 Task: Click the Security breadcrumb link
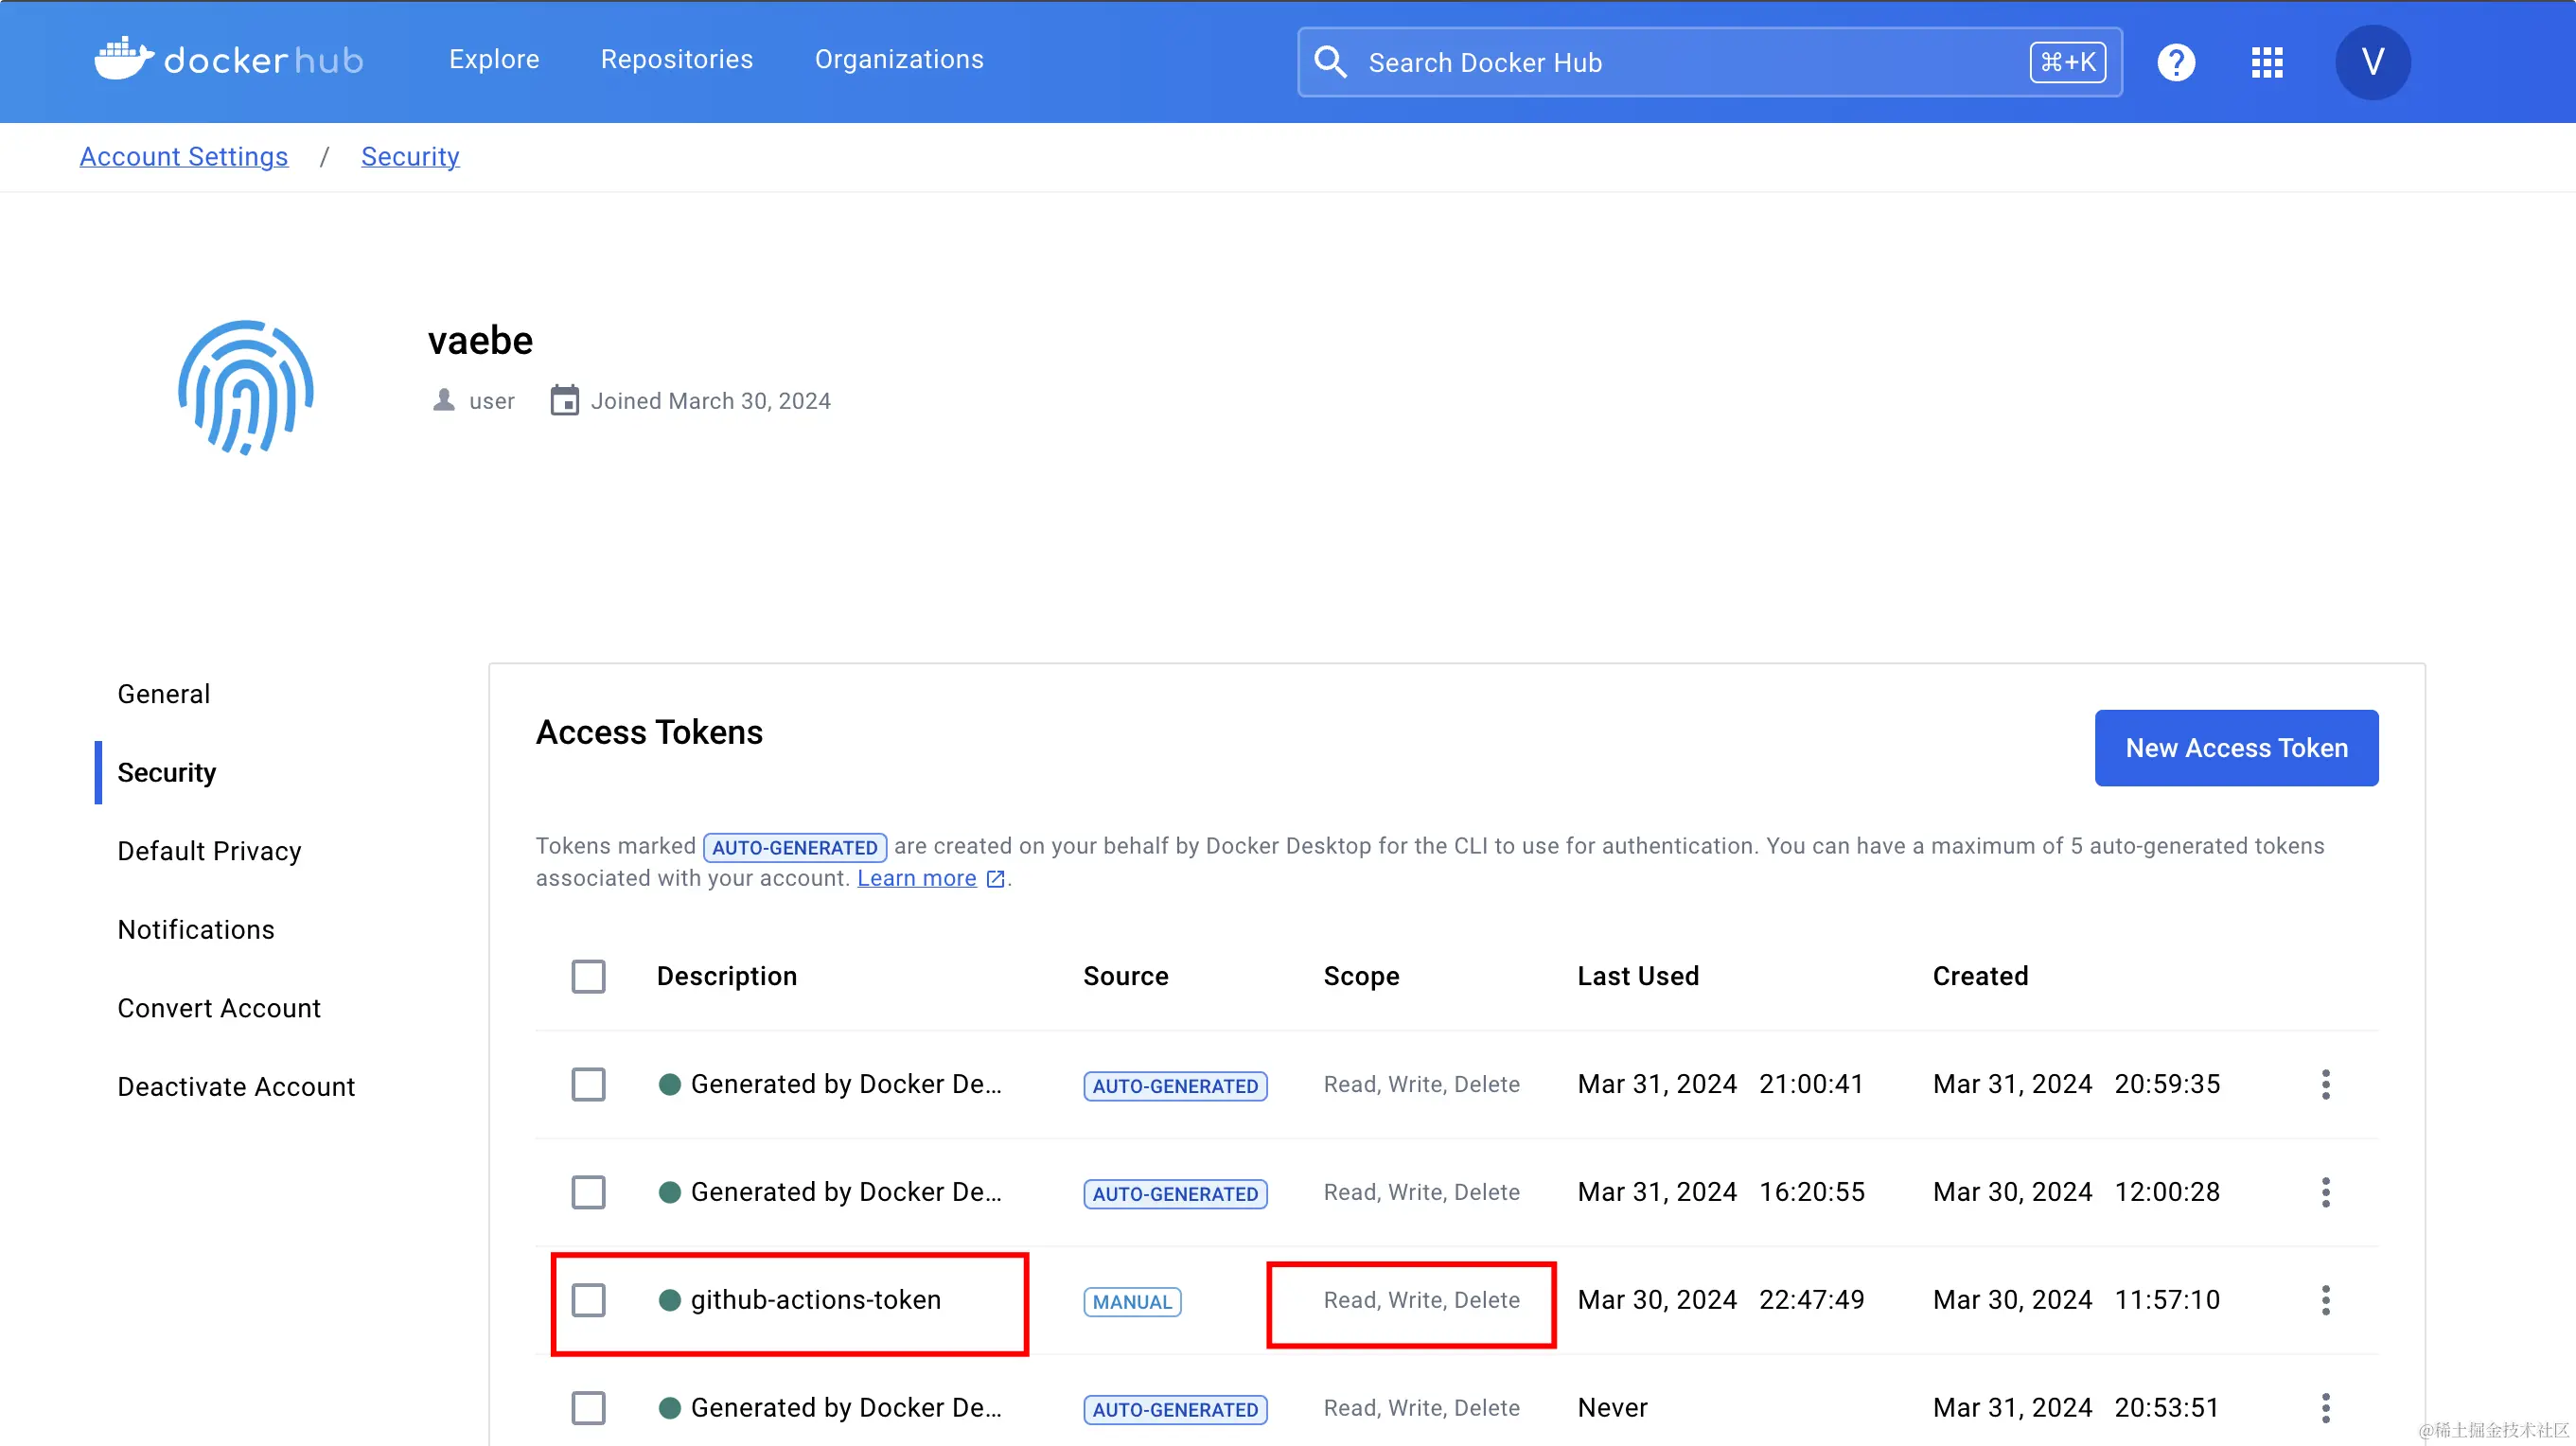coord(410,157)
